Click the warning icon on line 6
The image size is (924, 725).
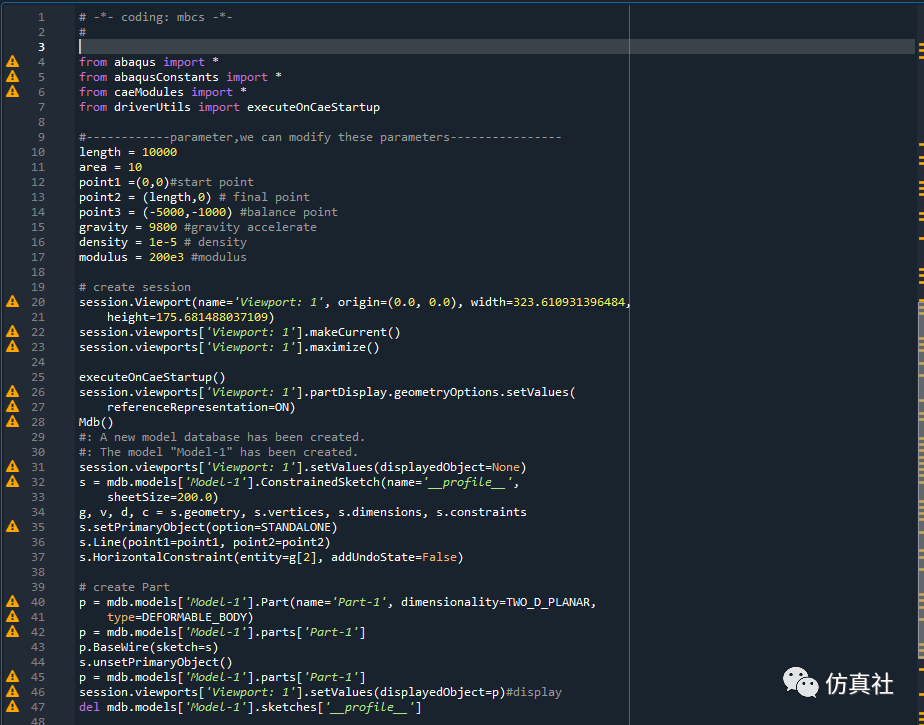pyautogui.click(x=12, y=92)
